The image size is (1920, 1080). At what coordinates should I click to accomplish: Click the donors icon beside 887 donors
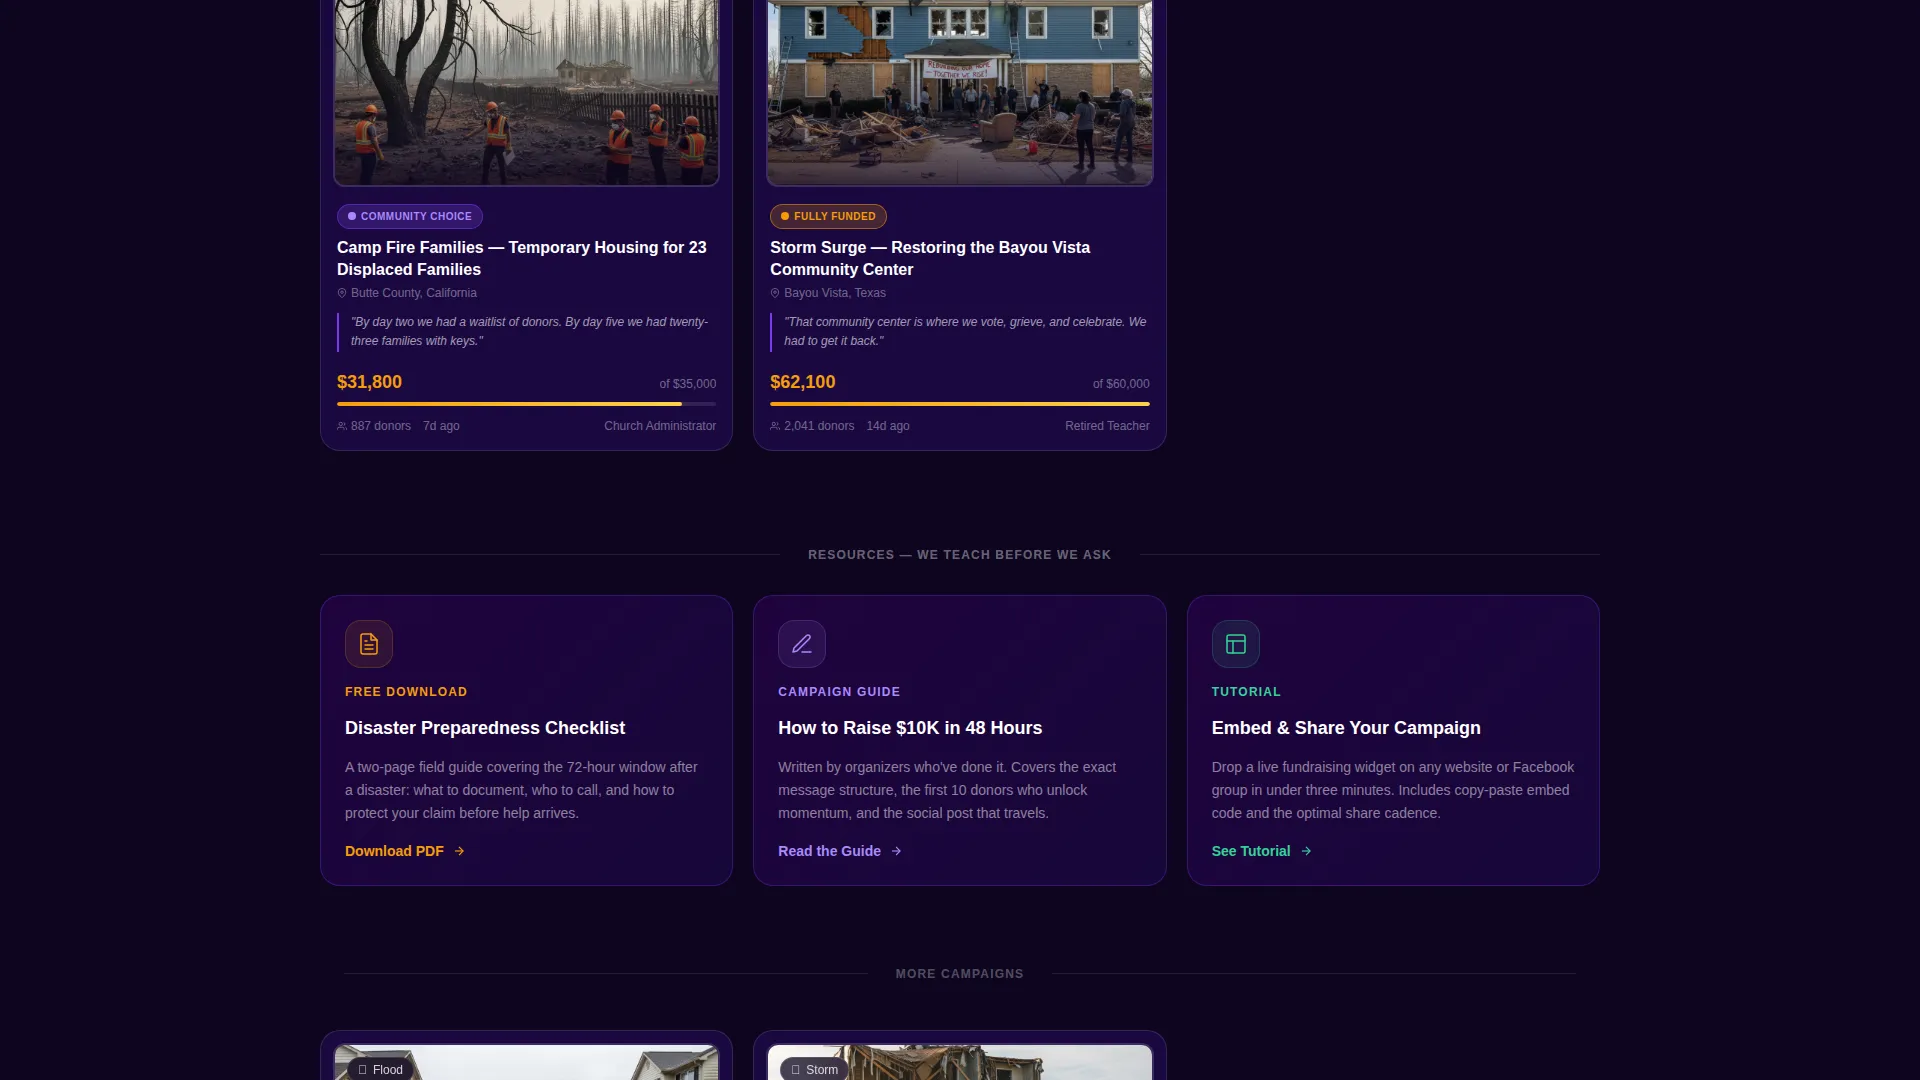point(342,426)
